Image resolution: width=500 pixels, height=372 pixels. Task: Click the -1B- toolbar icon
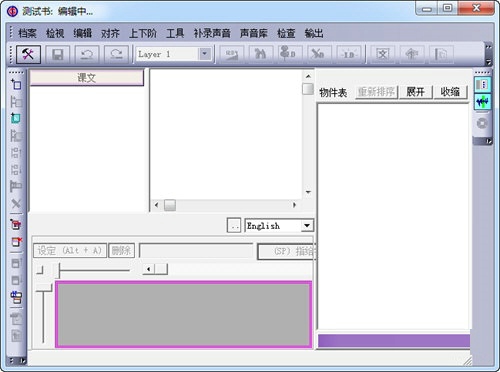(348, 54)
